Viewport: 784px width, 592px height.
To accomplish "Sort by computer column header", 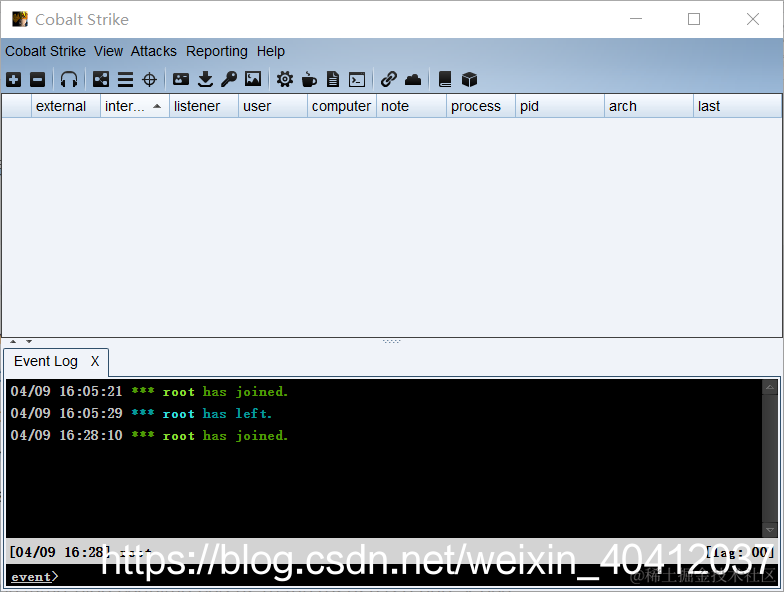I will pyautogui.click(x=342, y=106).
